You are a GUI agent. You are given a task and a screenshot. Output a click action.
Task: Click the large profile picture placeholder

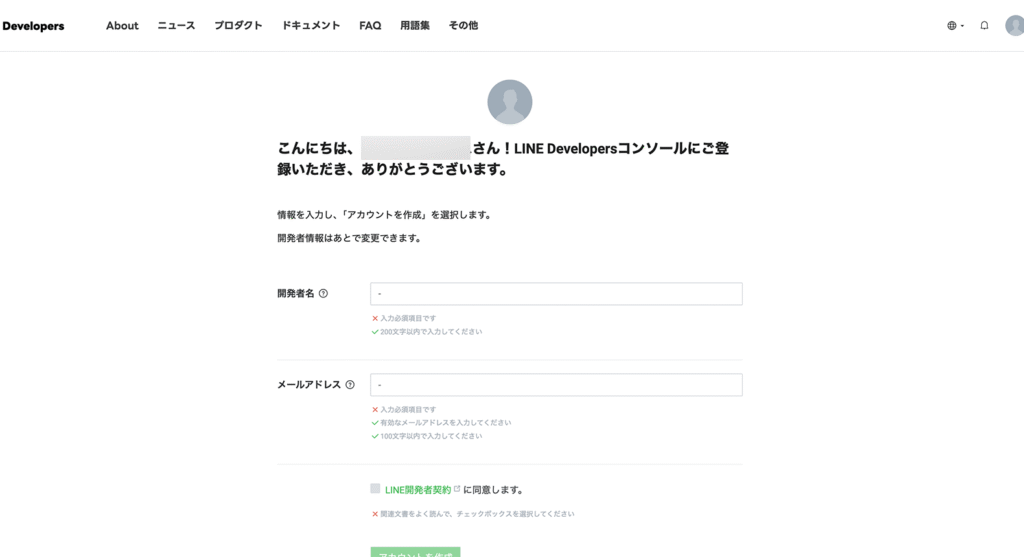tap(509, 102)
